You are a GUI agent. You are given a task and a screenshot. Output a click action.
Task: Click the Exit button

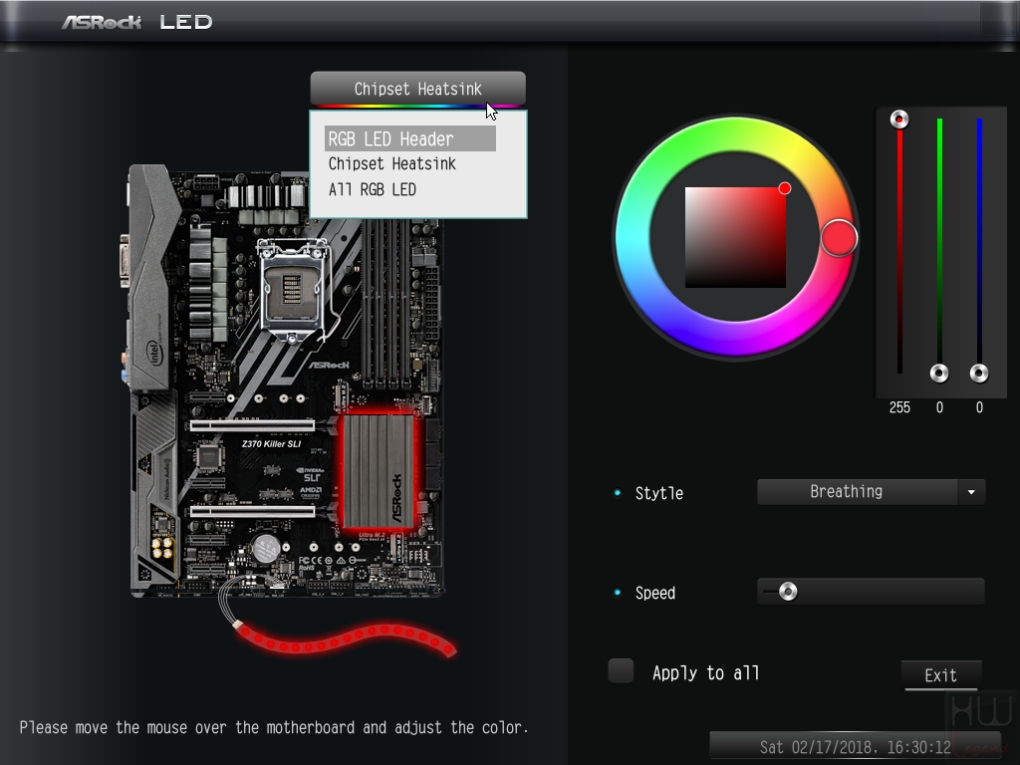(x=941, y=675)
